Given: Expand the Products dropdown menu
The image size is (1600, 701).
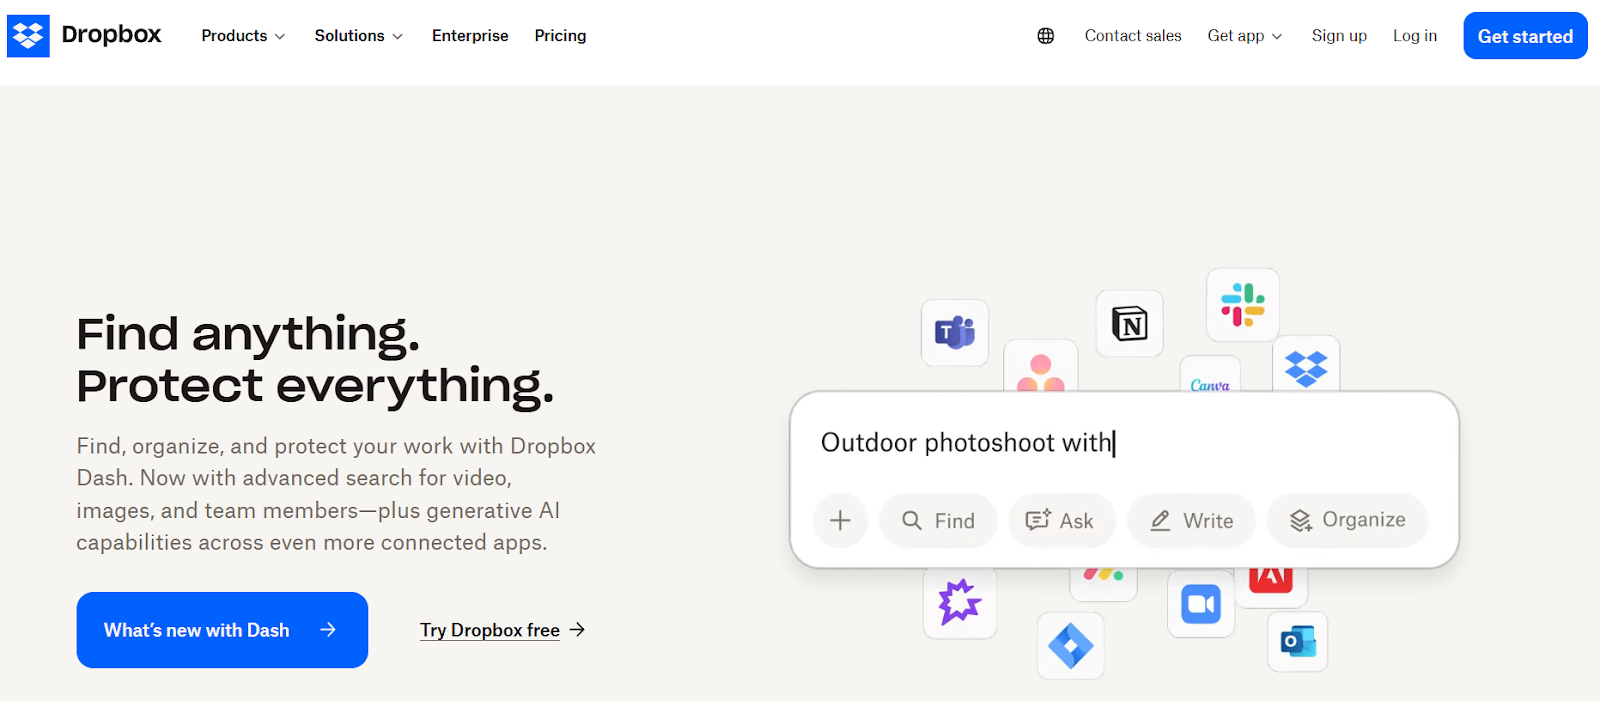Looking at the screenshot, I should point(243,36).
